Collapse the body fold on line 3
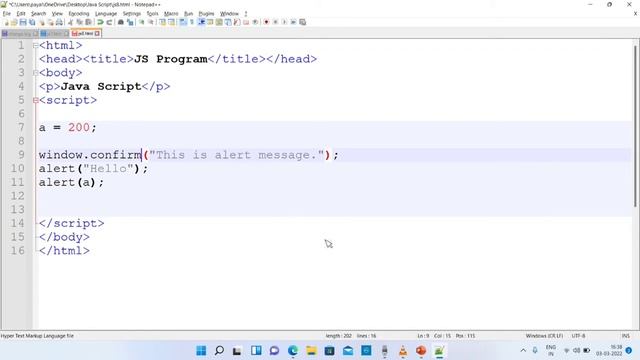Image resolution: width=640 pixels, height=360 pixels. (x=36, y=73)
